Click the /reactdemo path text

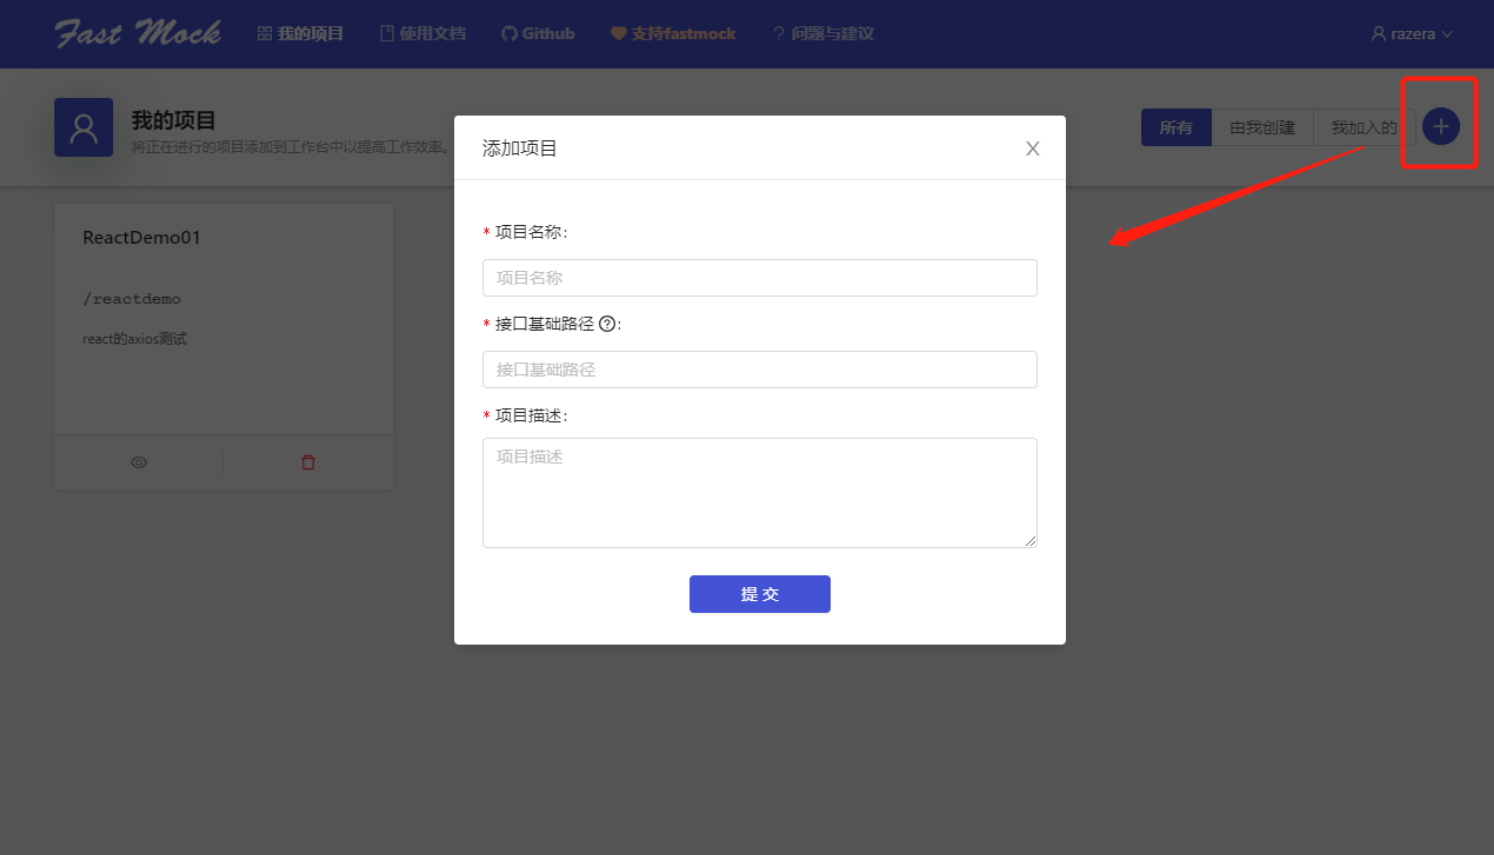pyautogui.click(x=132, y=299)
